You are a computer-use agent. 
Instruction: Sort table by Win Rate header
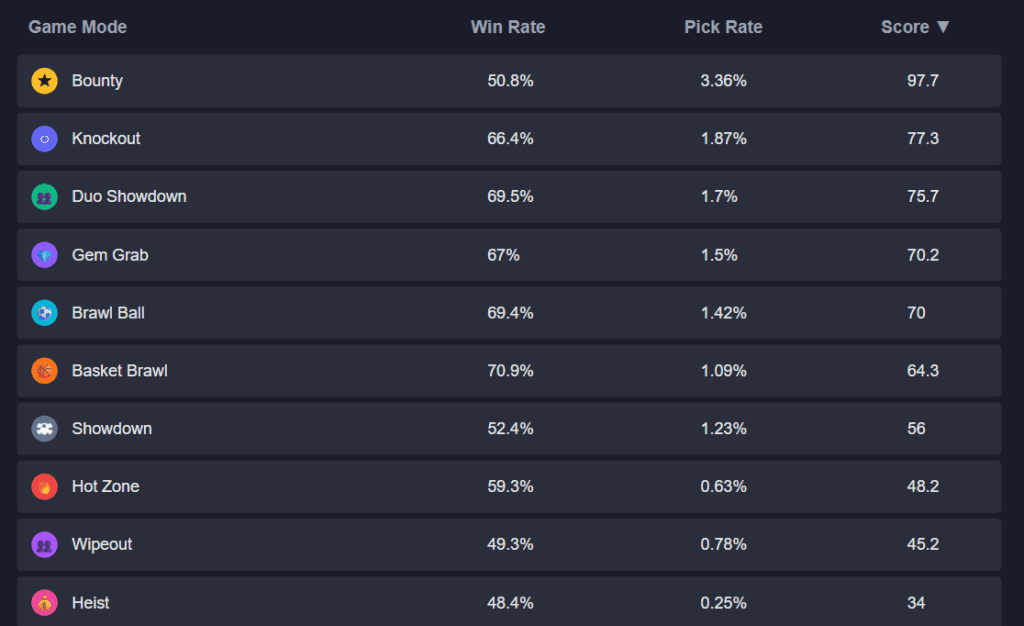[x=508, y=27]
